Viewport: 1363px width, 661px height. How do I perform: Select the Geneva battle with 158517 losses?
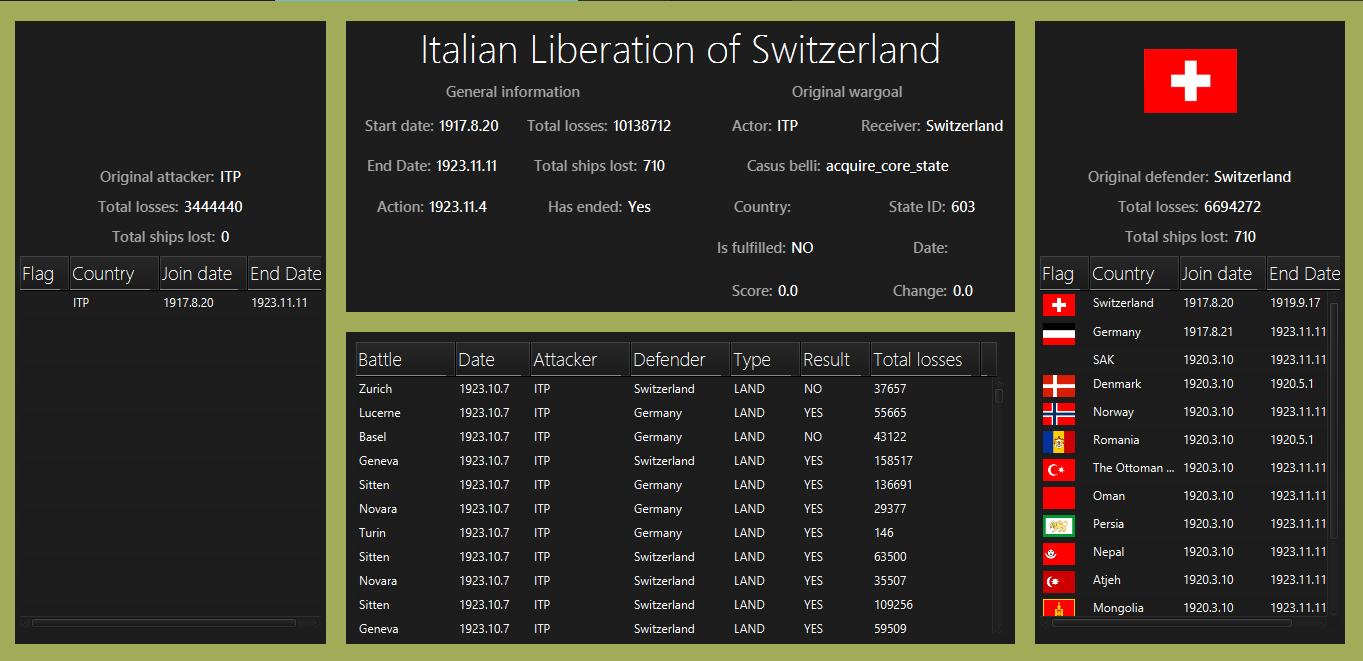pos(673,461)
